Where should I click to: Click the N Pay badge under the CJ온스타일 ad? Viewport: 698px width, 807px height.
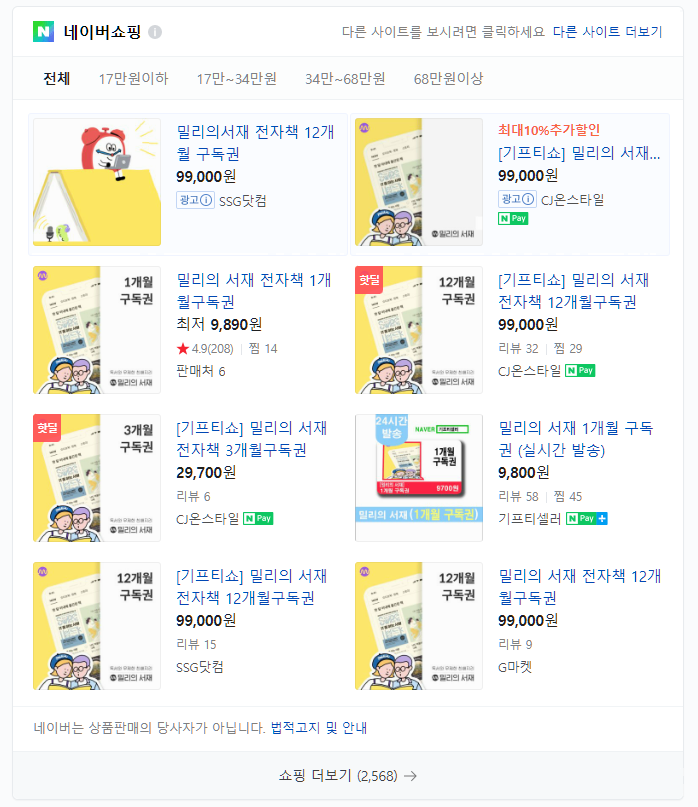[x=513, y=219]
